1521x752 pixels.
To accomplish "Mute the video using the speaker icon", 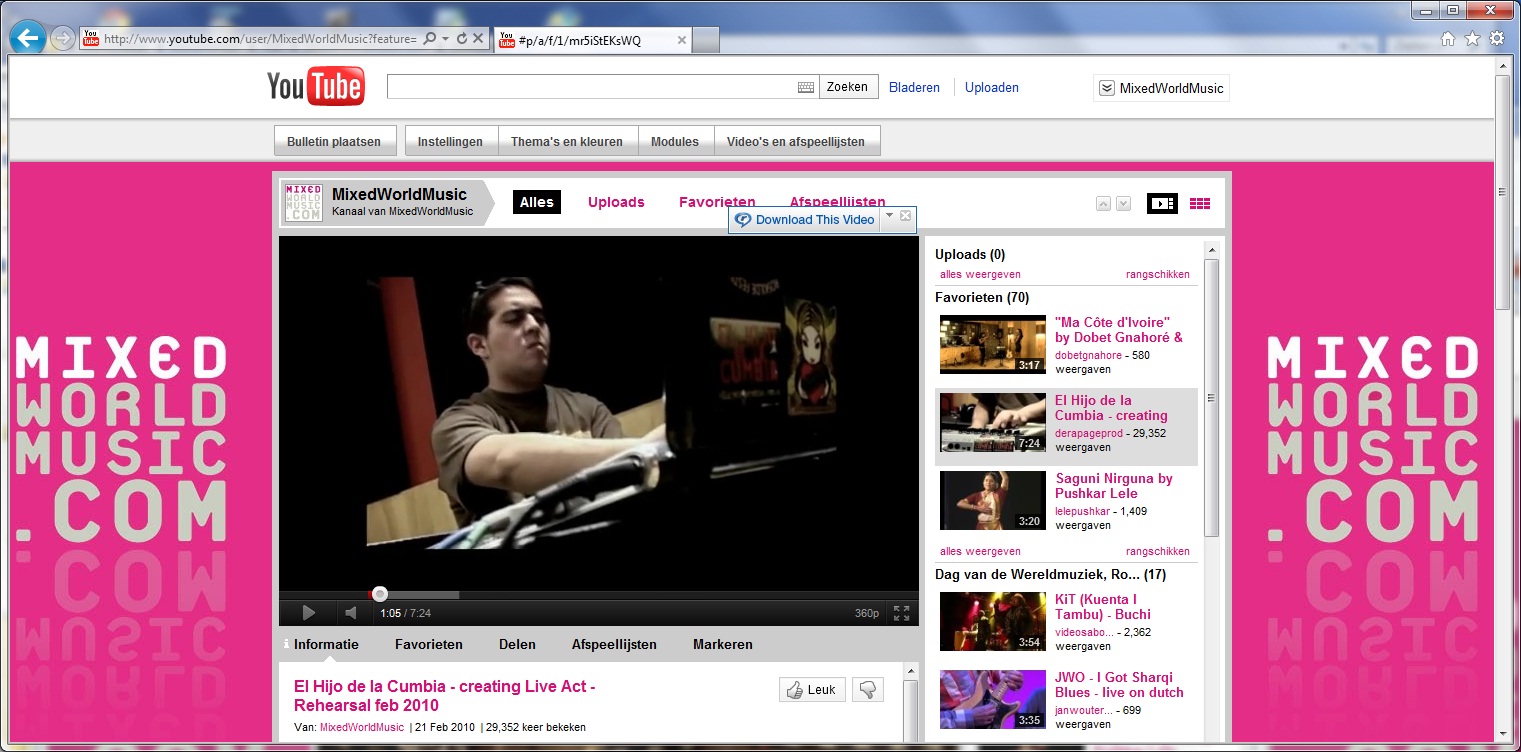I will pyautogui.click(x=351, y=613).
